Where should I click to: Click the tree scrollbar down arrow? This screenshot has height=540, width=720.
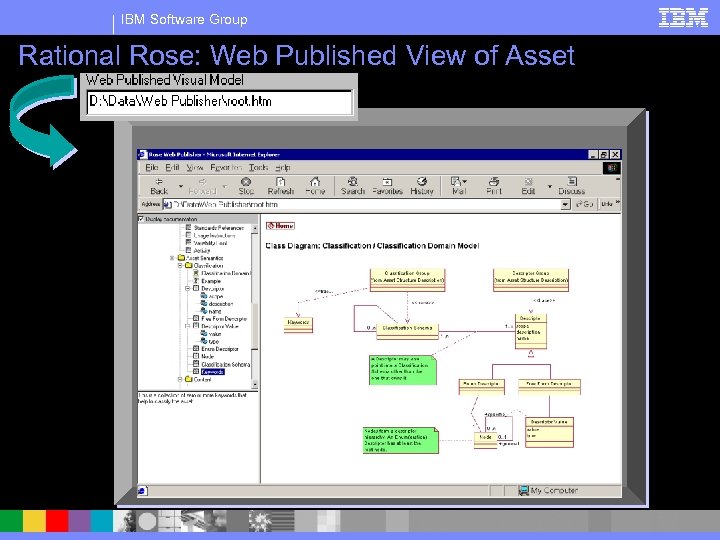255,384
